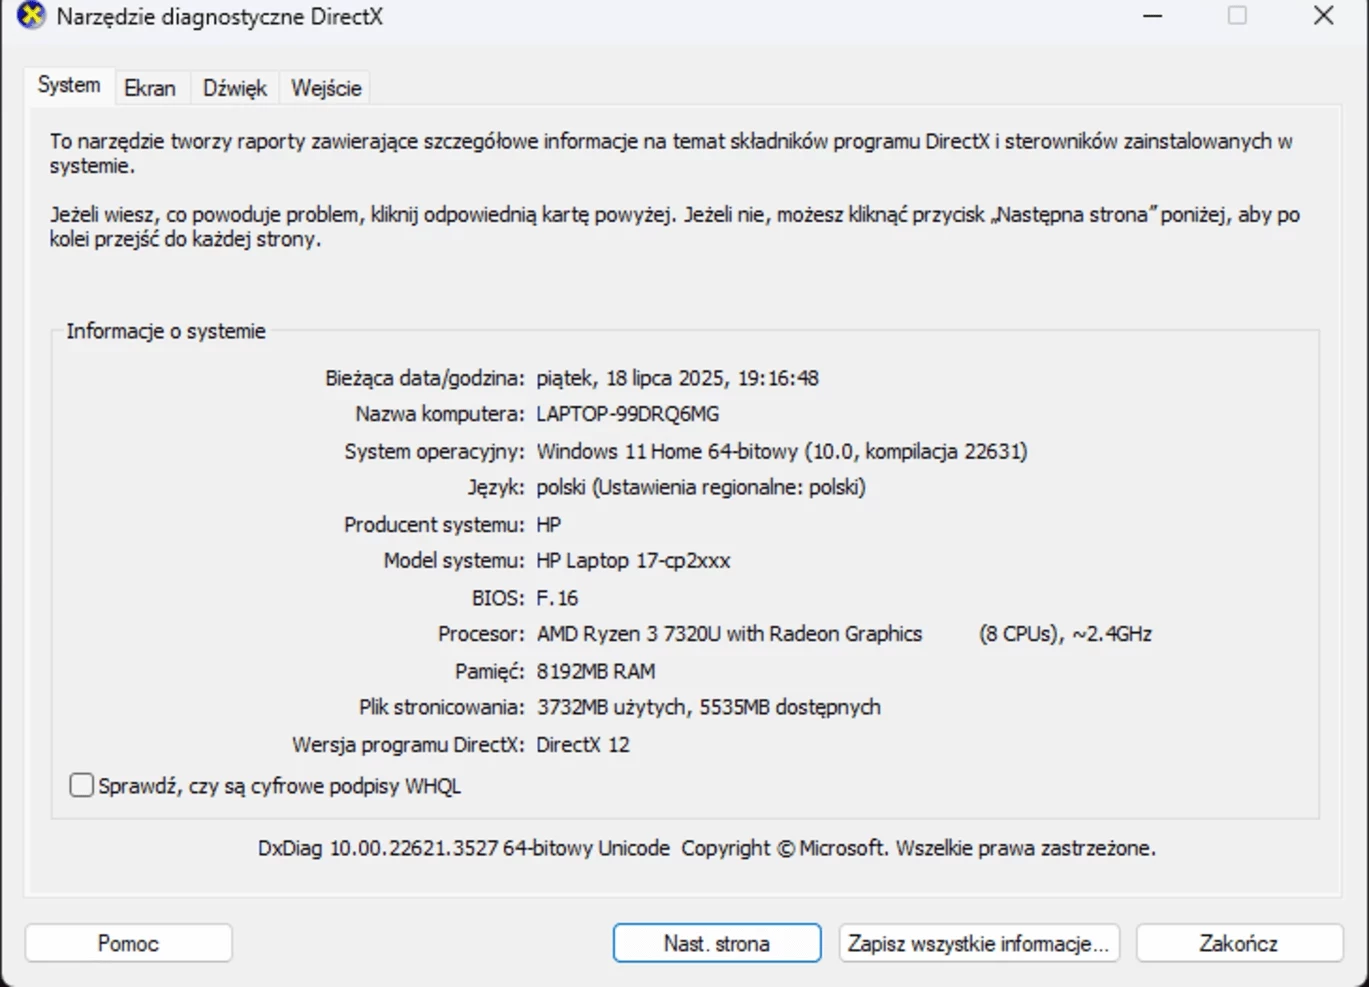Click the Wersja programu DirectX label
Screen dimensions: 1369x987
point(408,744)
